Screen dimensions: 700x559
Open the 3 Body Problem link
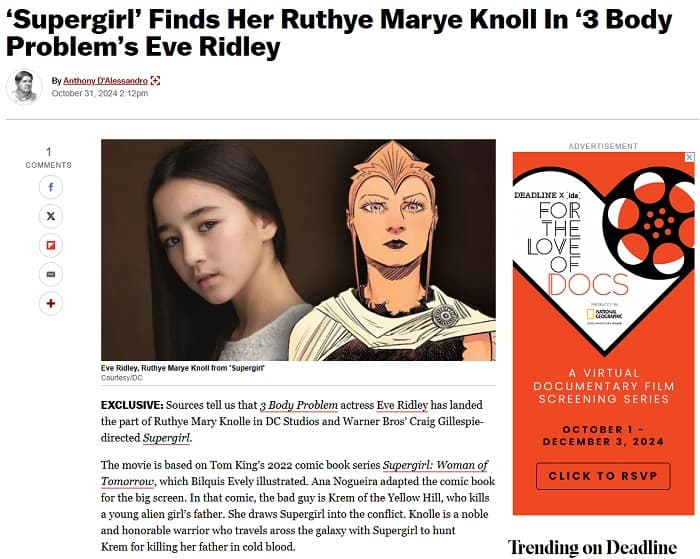[x=299, y=405]
